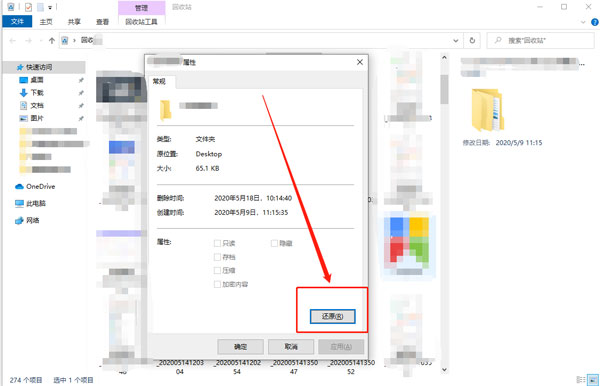The width and height of the screenshot is (600, 386).
Task: Switch to the 主页 ribbon tab
Action: point(46,22)
